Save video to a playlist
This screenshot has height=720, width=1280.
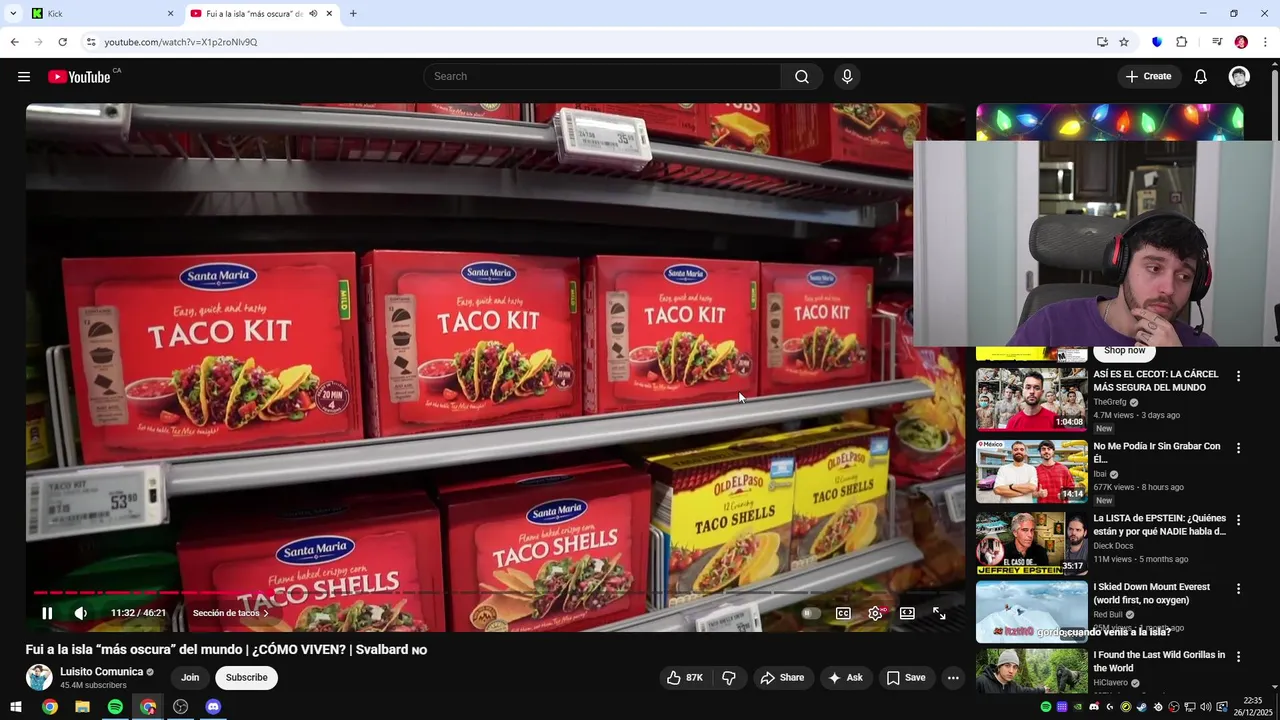pyautogui.click(x=906, y=678)
